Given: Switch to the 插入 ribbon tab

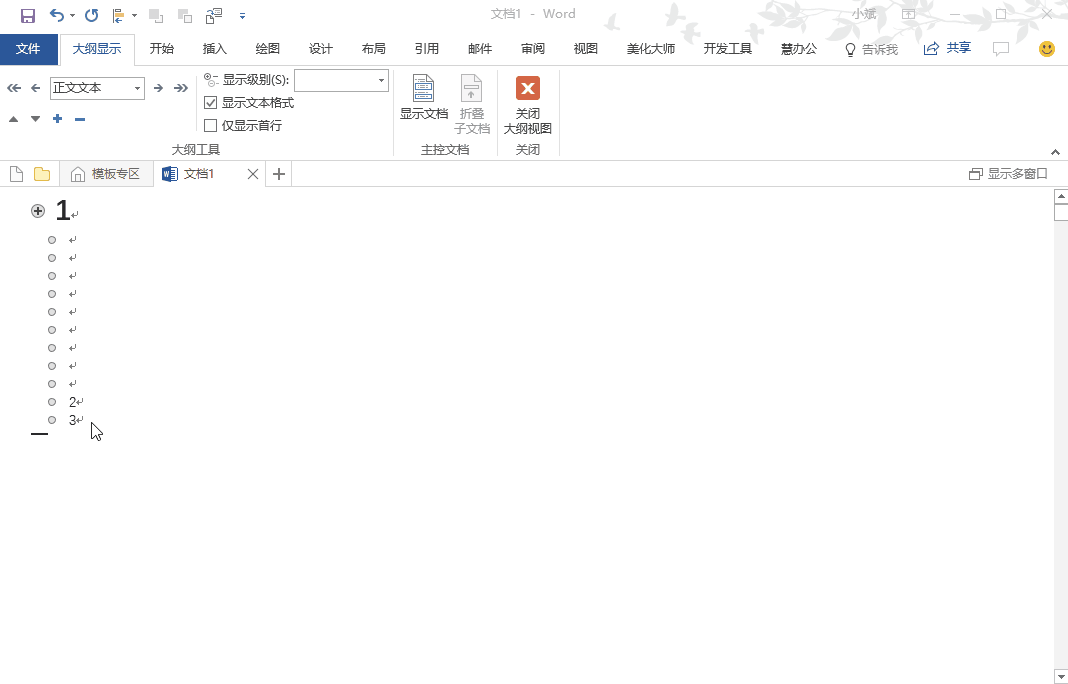Looking at the screenshot, I should pos(215,49).
